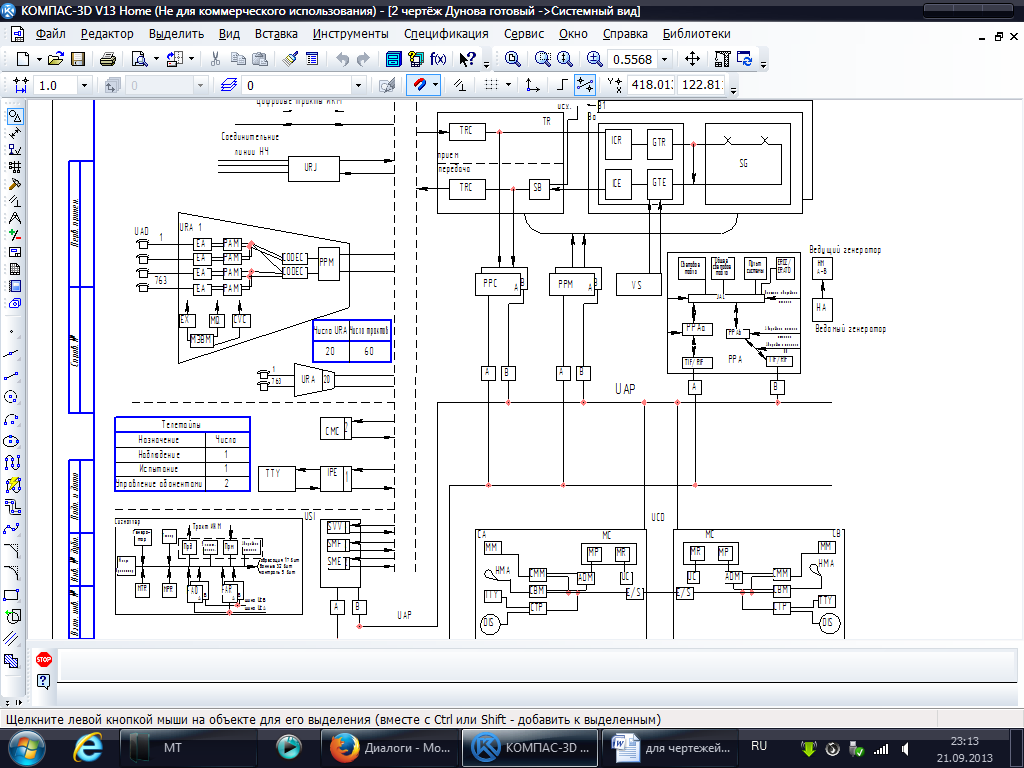Select the Line segment tool

click(12, 376)
